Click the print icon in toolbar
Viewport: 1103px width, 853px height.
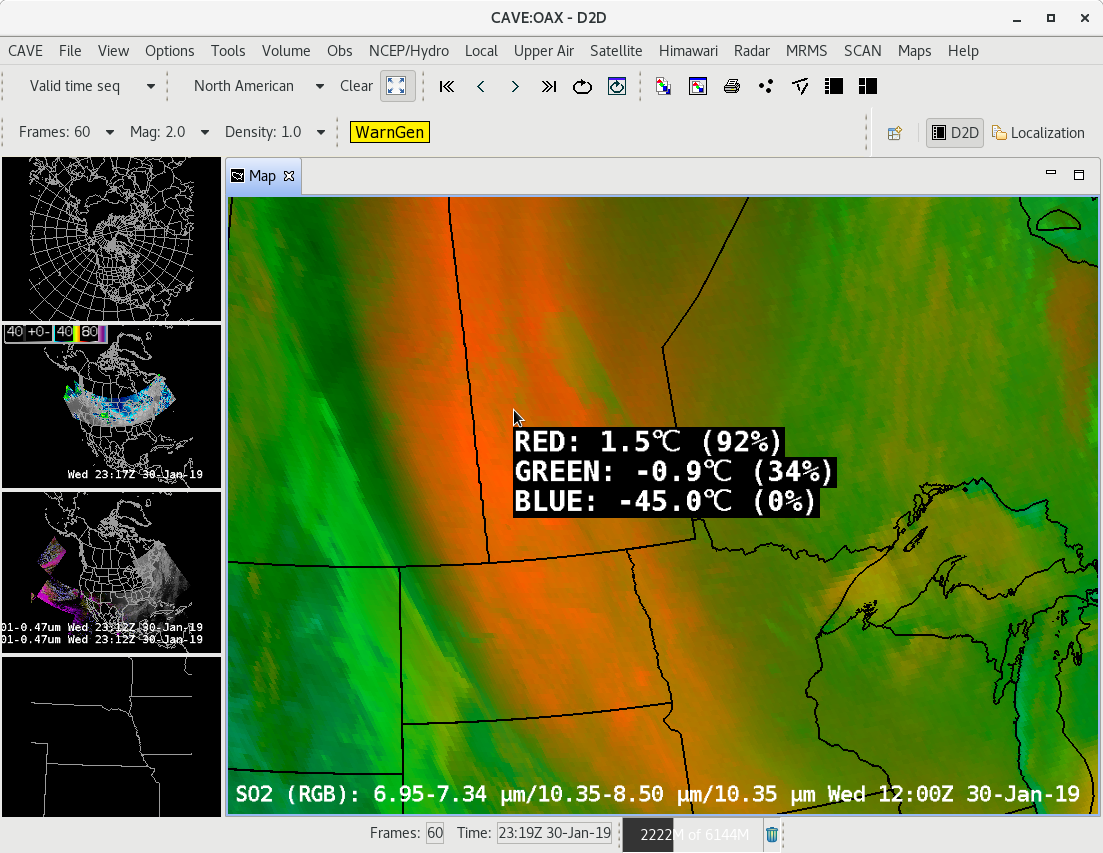click(x=731, y=87)
